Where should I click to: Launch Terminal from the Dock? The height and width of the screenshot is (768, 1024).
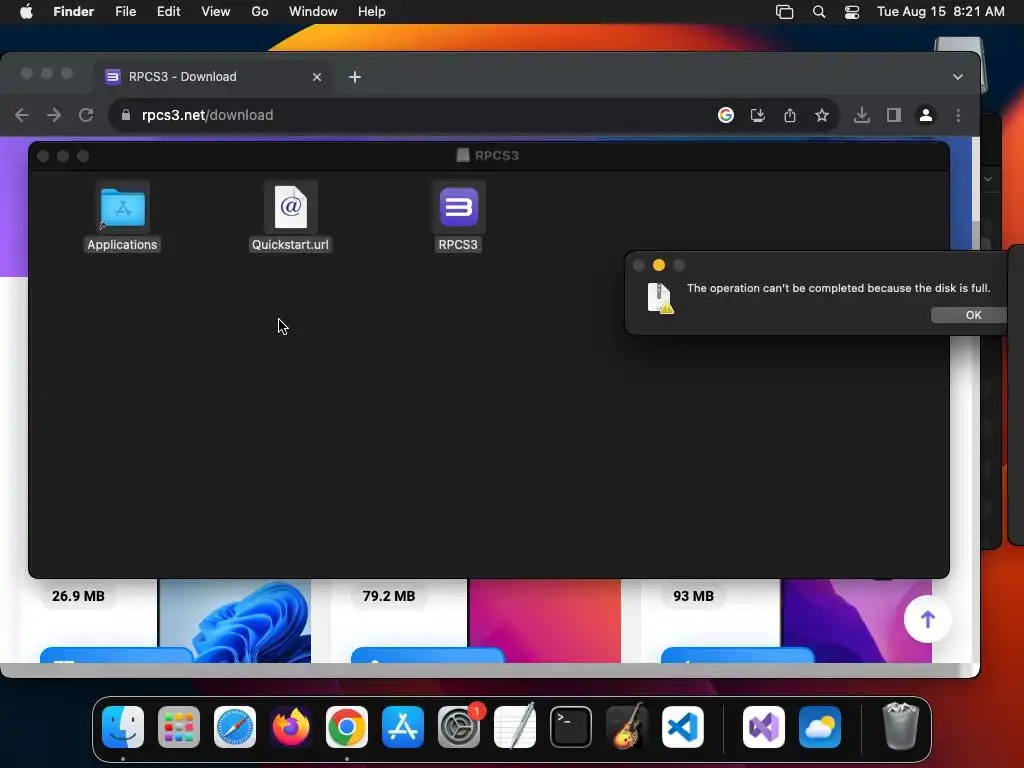click(571, 727)
